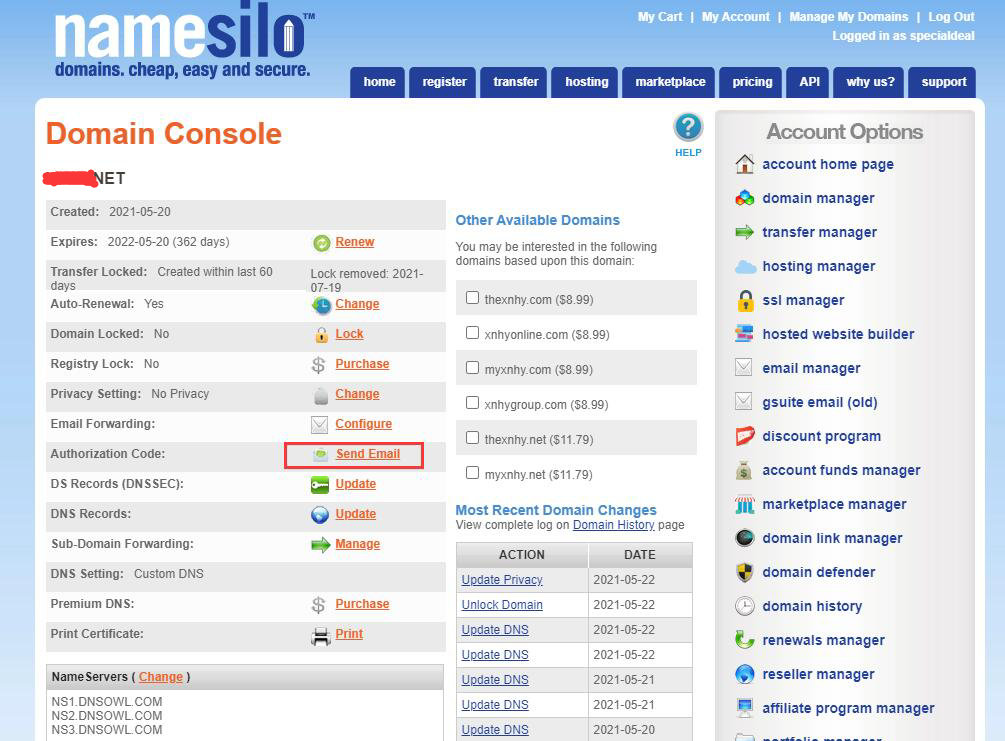Click the Print Certificate printer icon
This screenshot has height=741, width=1005.
[320, 636]
